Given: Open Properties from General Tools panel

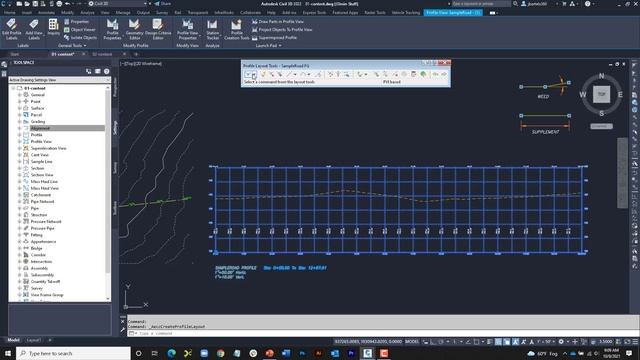Looking at the screenshot, I should coord(76,21).
